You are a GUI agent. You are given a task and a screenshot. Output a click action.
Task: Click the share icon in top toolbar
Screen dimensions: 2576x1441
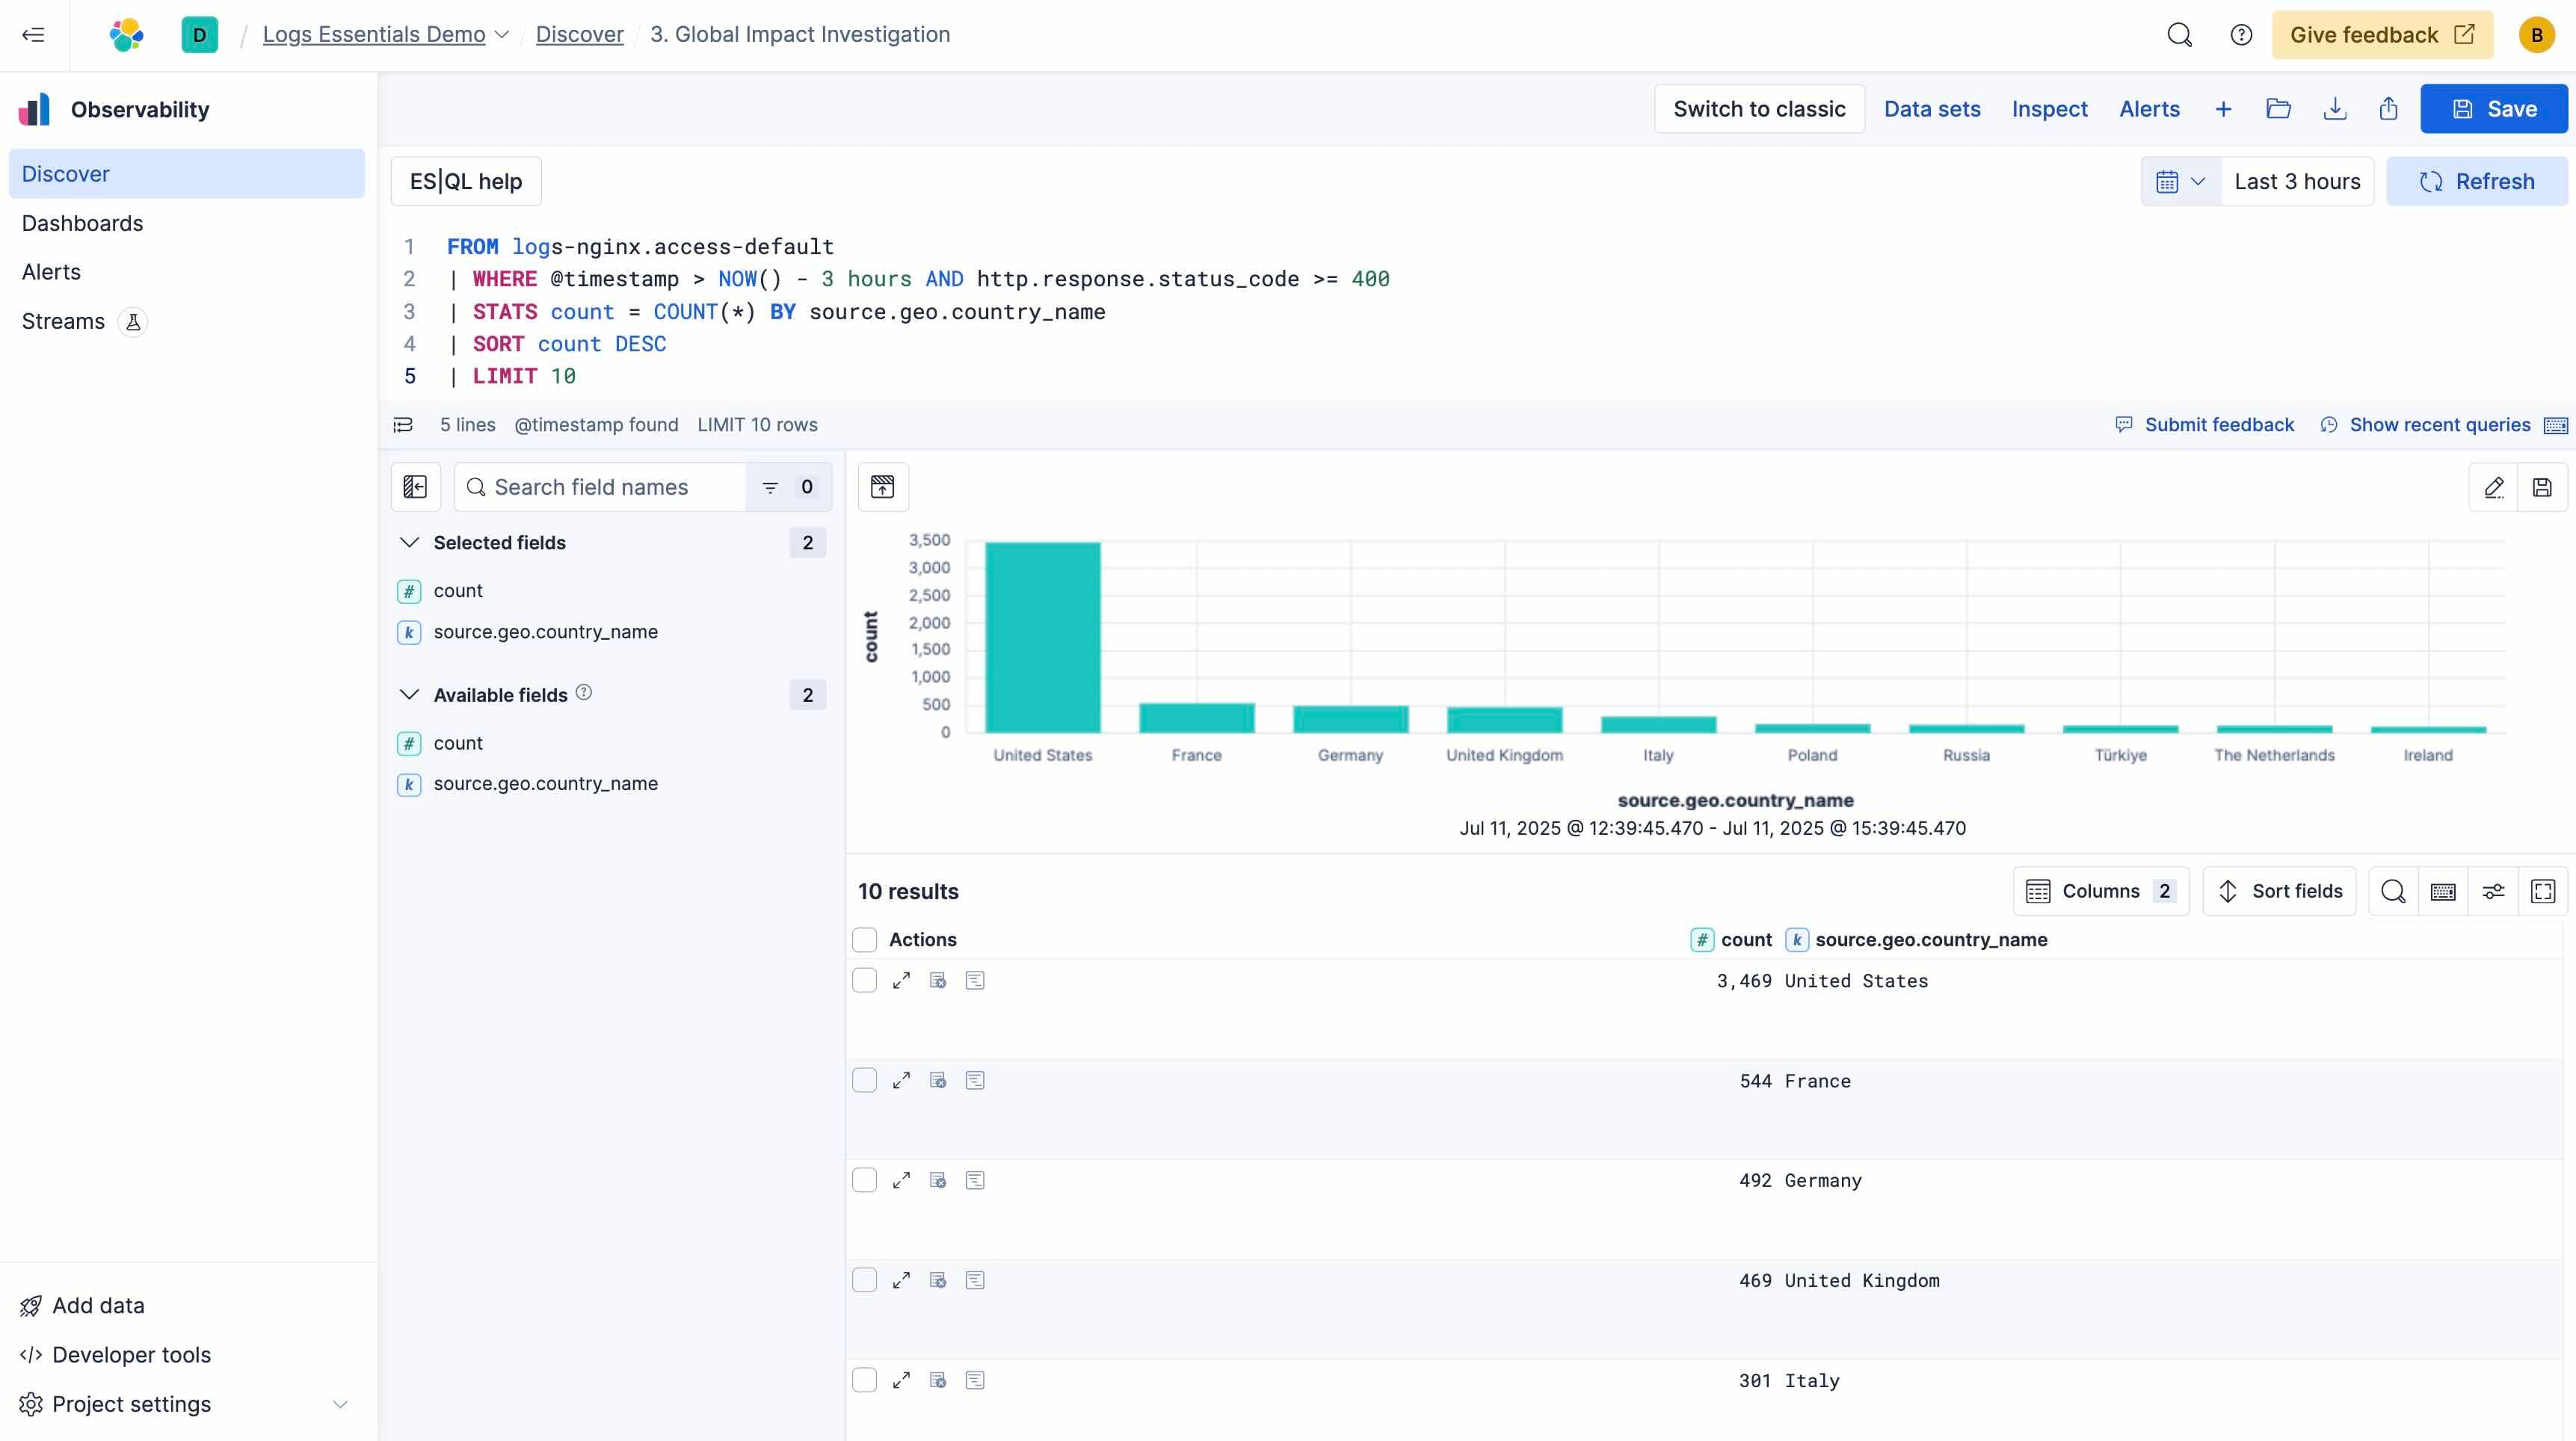point(2388,109)
